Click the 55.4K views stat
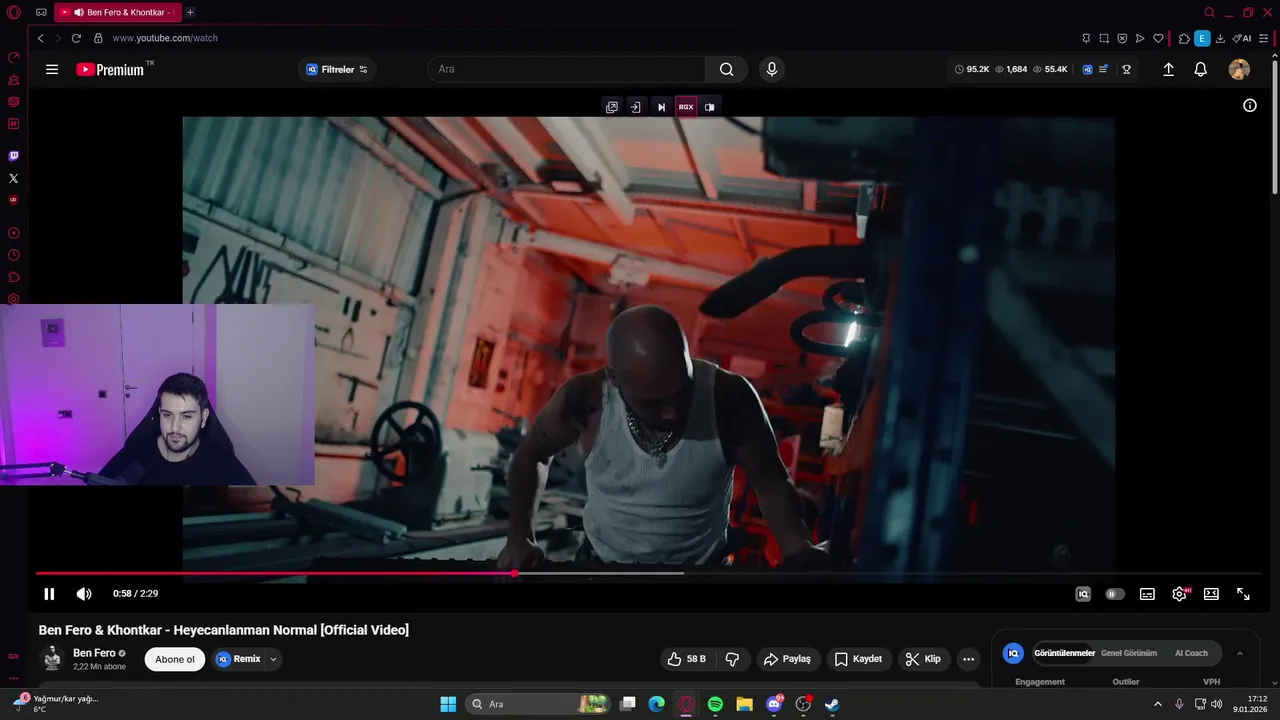The image size is (1280, 720). click(x=1050, y=69)
